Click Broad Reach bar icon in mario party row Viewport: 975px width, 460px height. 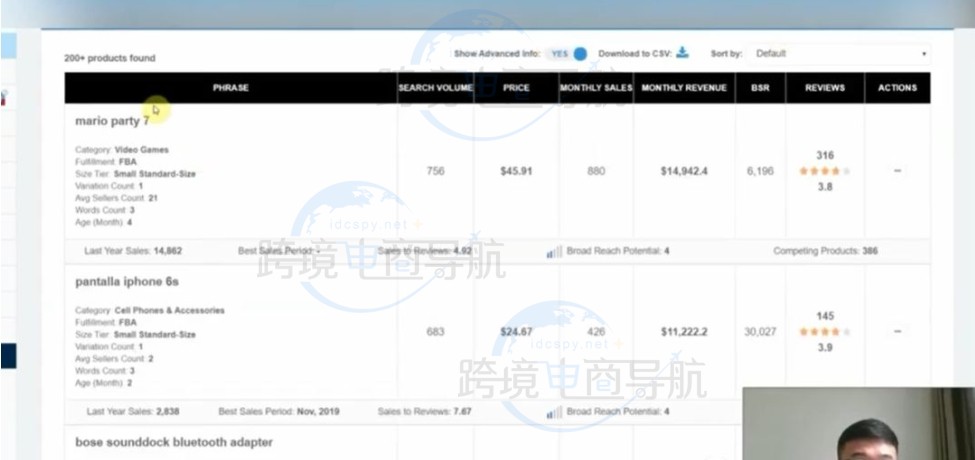tap(553, 252)
